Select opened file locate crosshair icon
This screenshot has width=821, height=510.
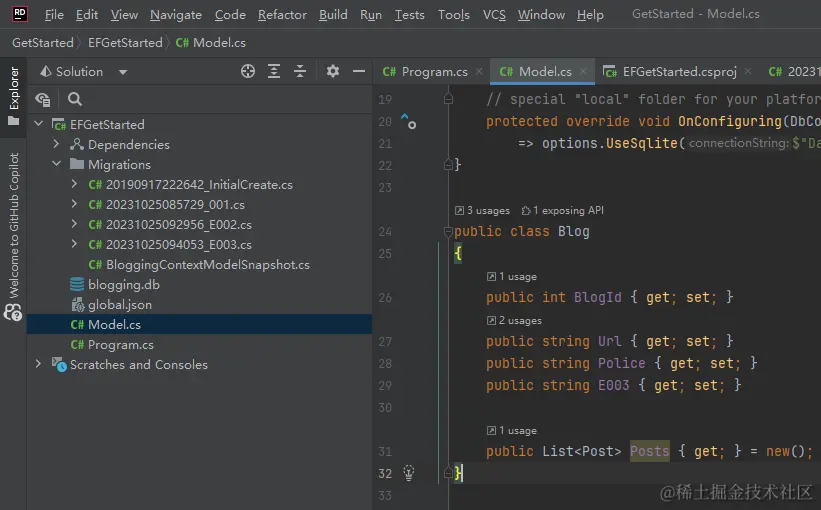point(248,71)
